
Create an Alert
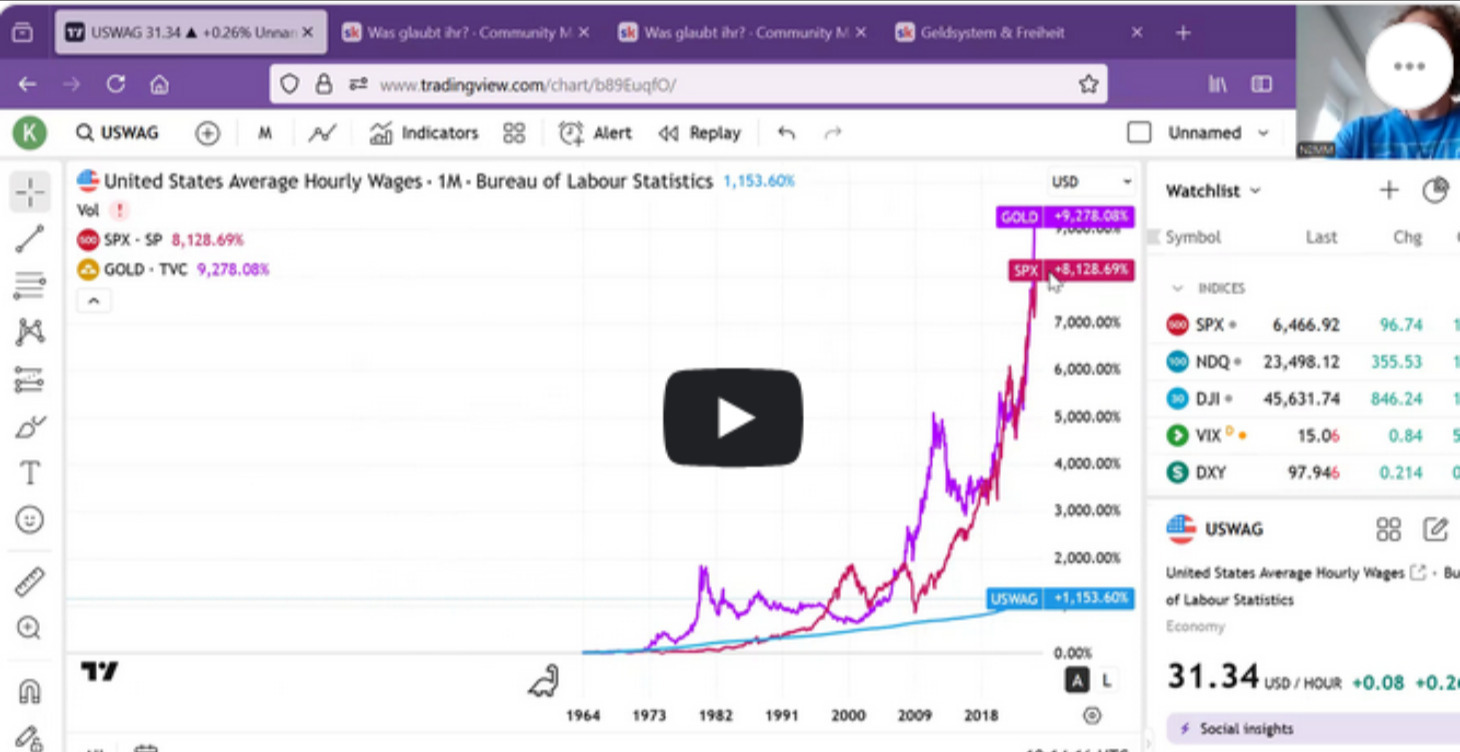point(595,133)
